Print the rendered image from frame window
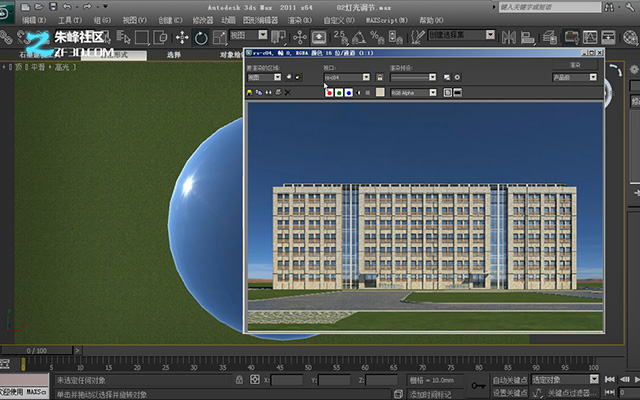 tap(278, 93)
